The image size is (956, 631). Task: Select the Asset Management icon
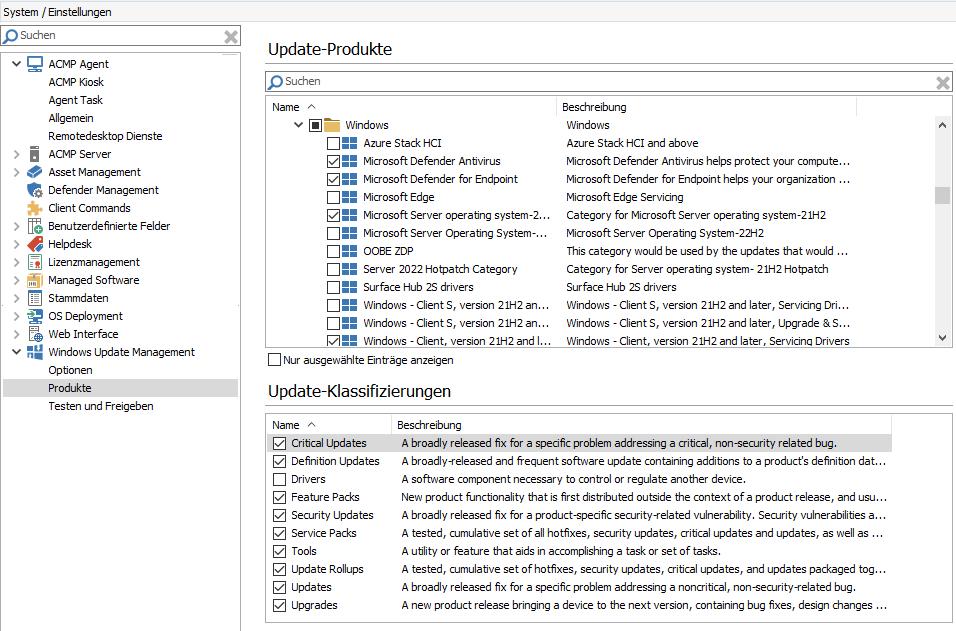(33, 172)
